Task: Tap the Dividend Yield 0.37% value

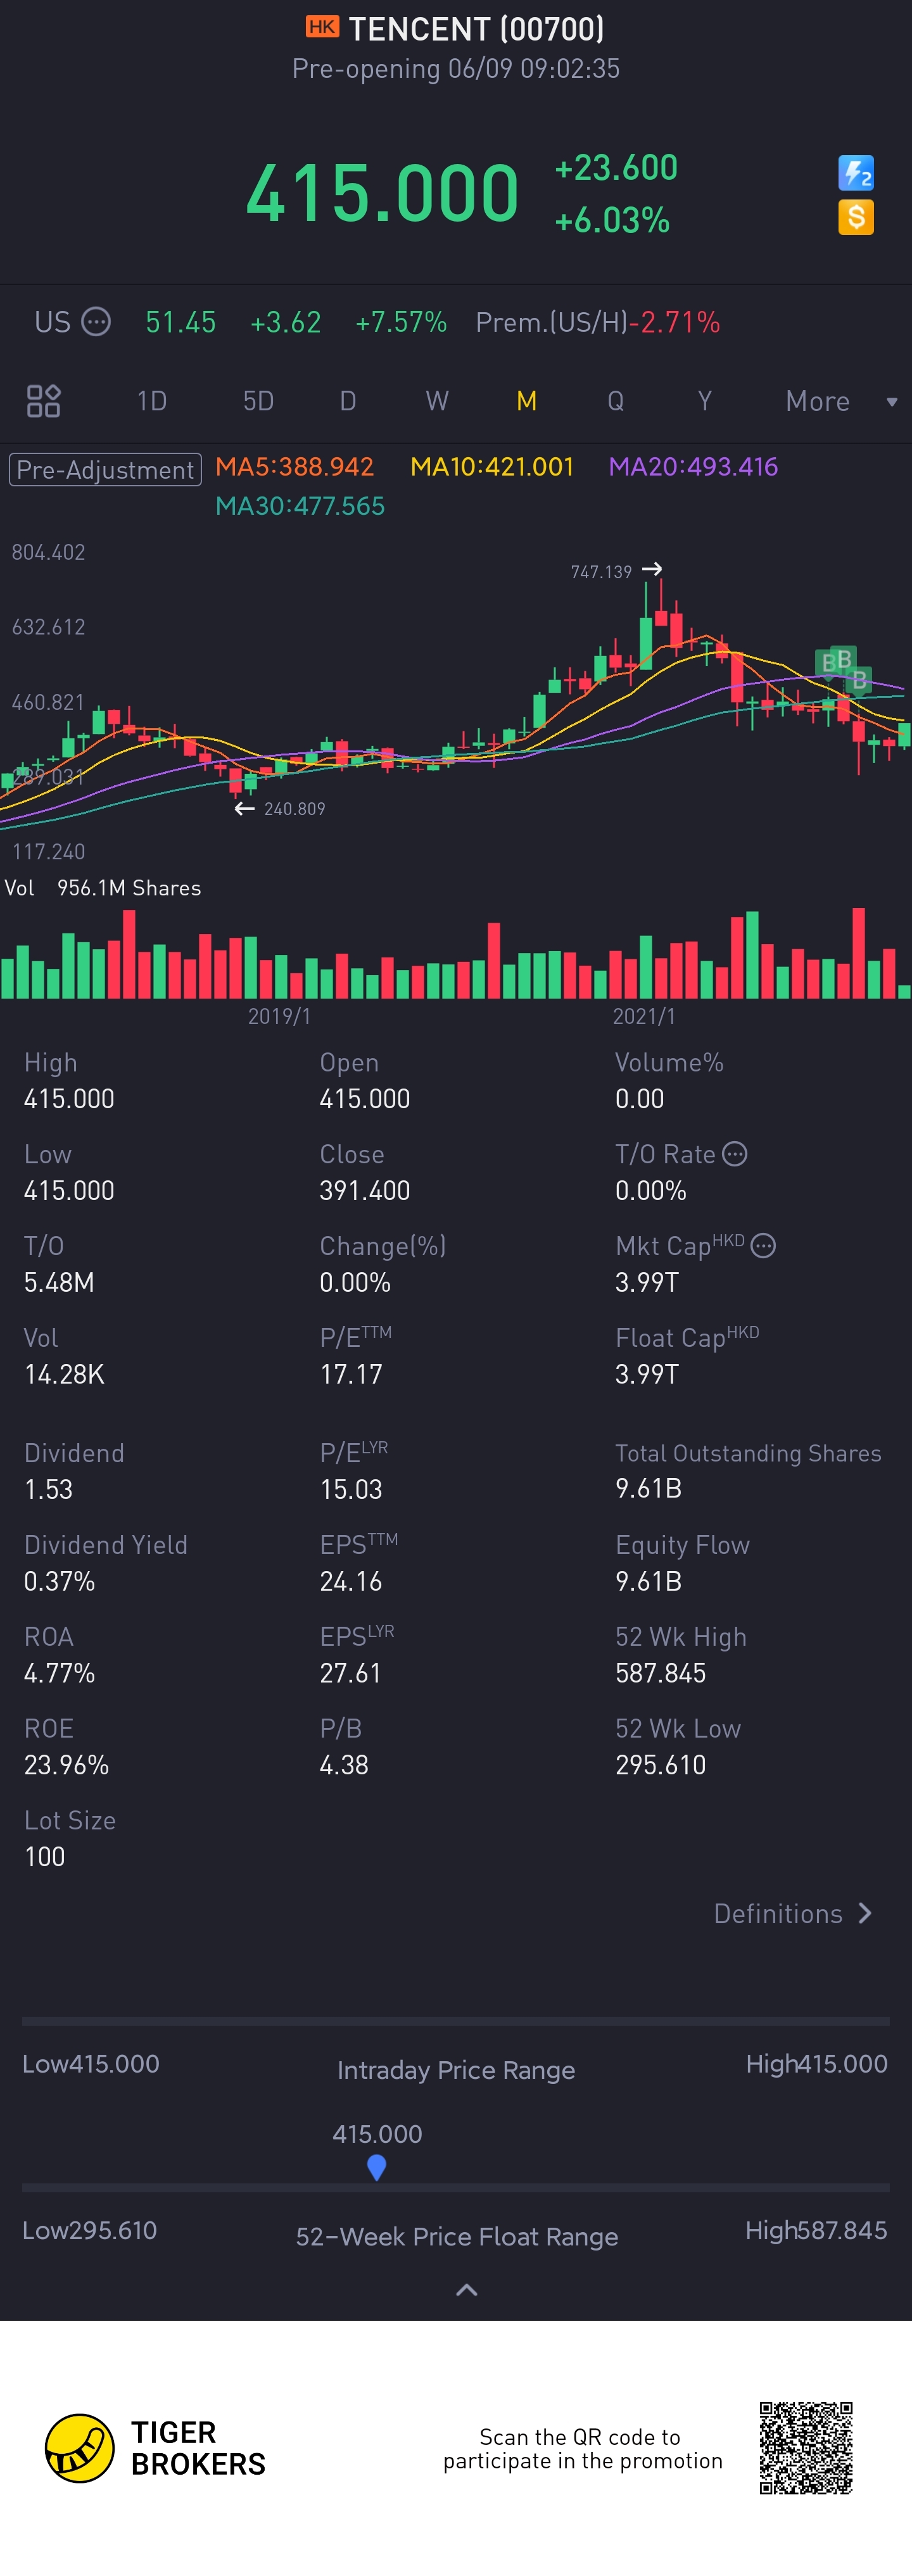Action: (60, 1581)
